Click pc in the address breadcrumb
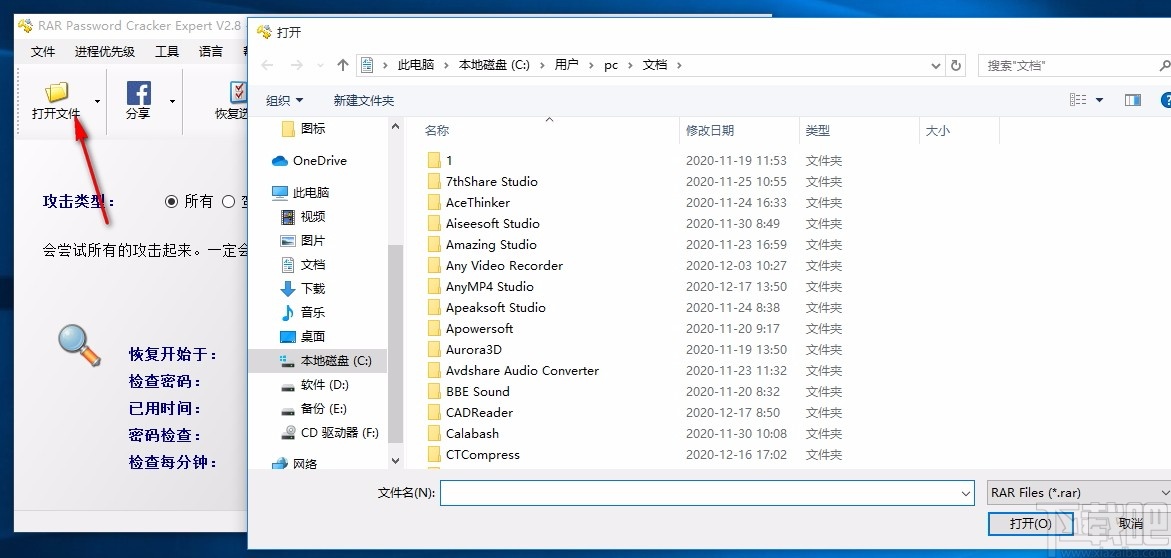The width and height of the screenshot is (1171, 558). [x=611, y=65]
